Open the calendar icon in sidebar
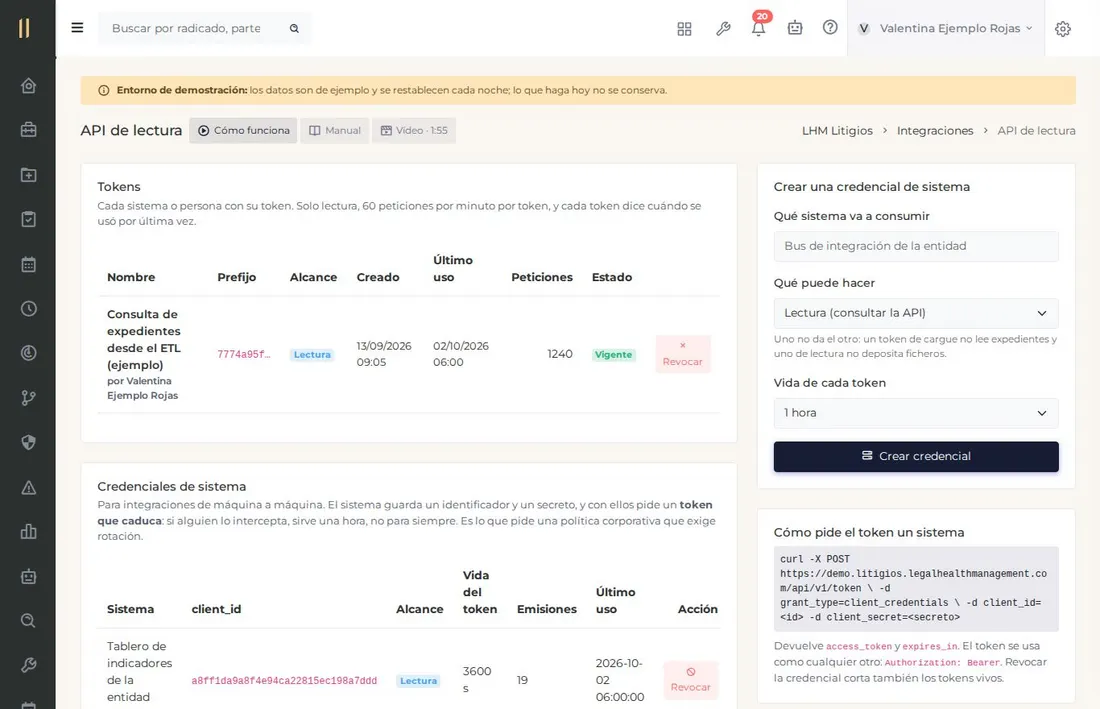 (28, 264)
